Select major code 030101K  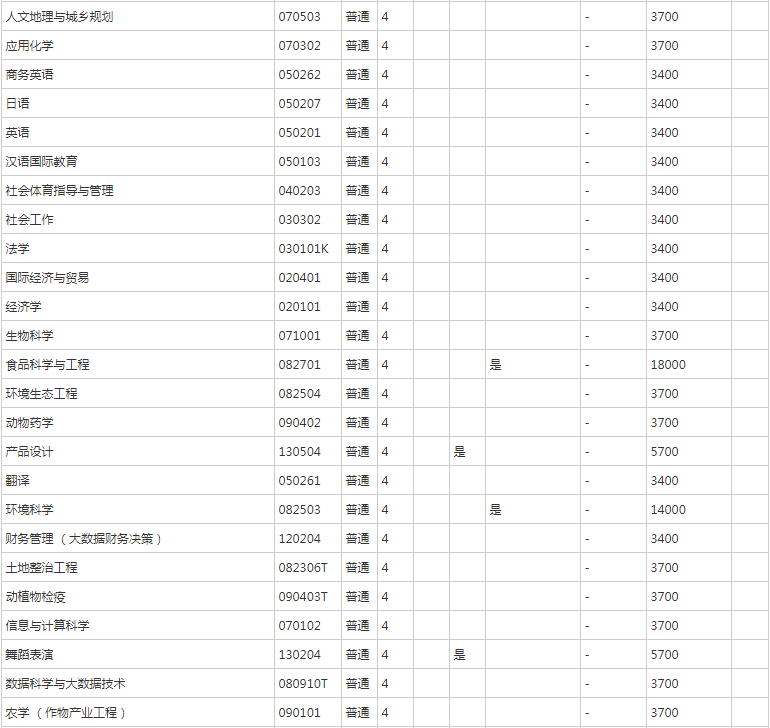[x=303, y=249]
